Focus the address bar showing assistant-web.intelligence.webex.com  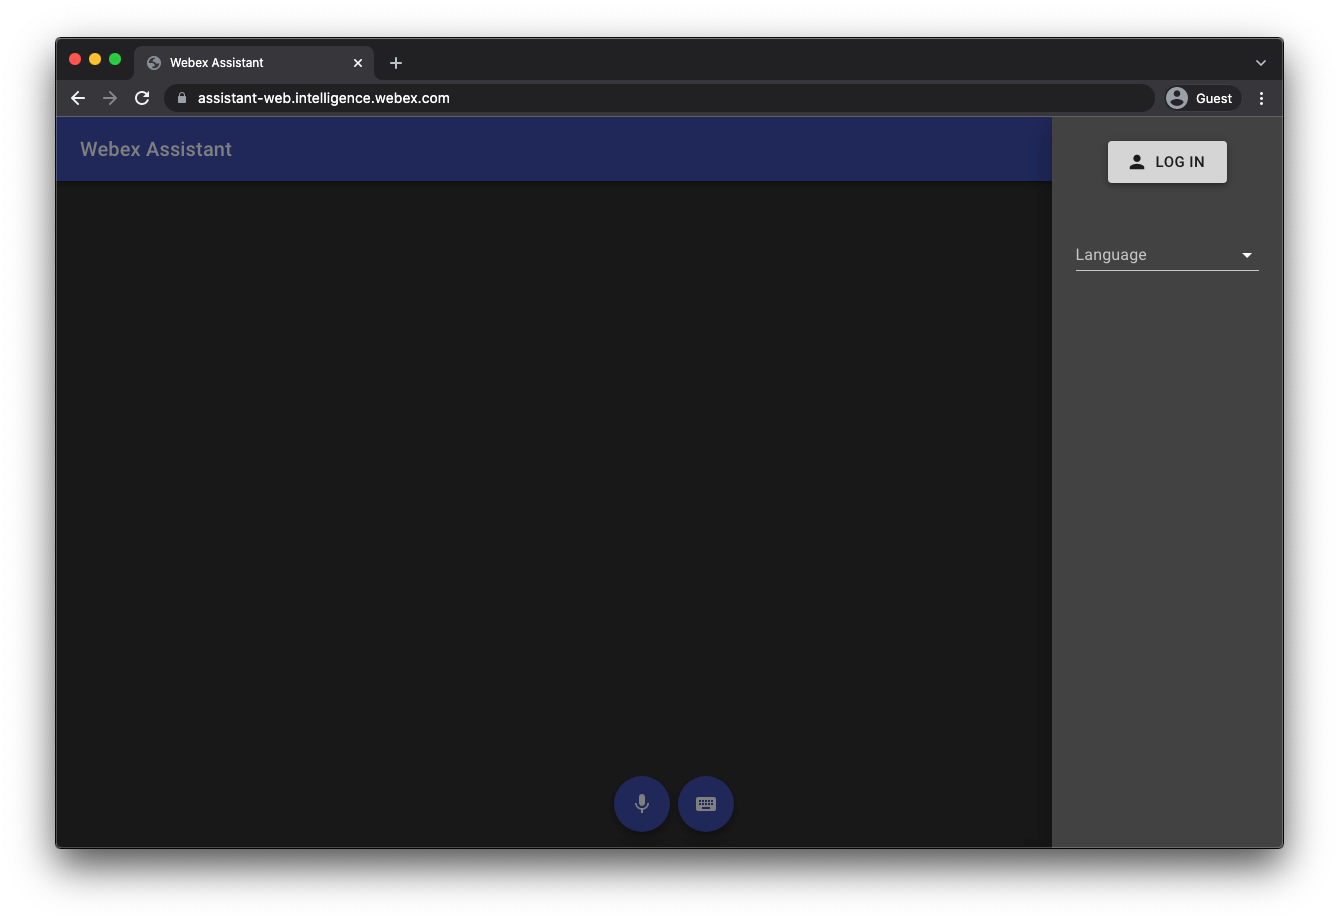pyautogui.click(x=659, y=98)
